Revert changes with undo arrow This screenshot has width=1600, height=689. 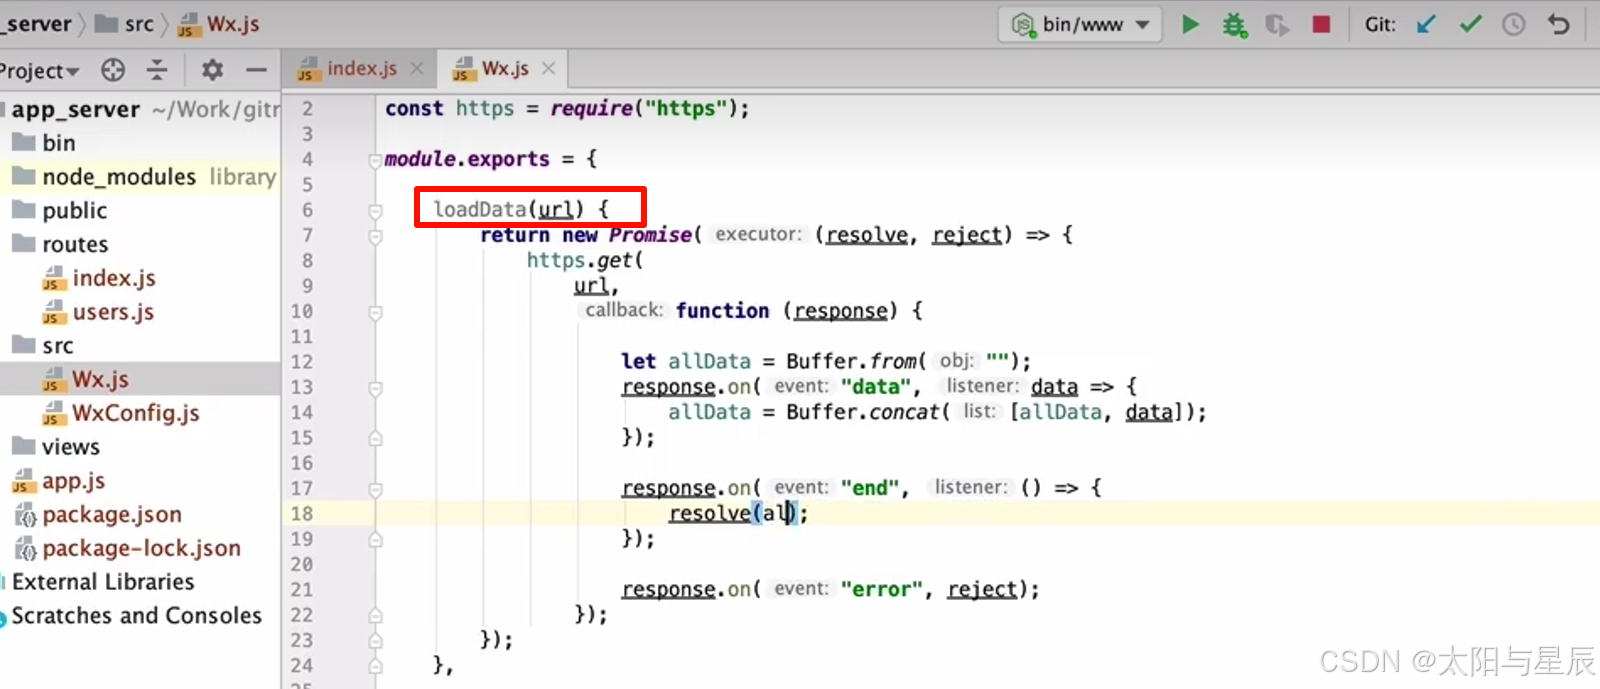tap(1558, 24)
